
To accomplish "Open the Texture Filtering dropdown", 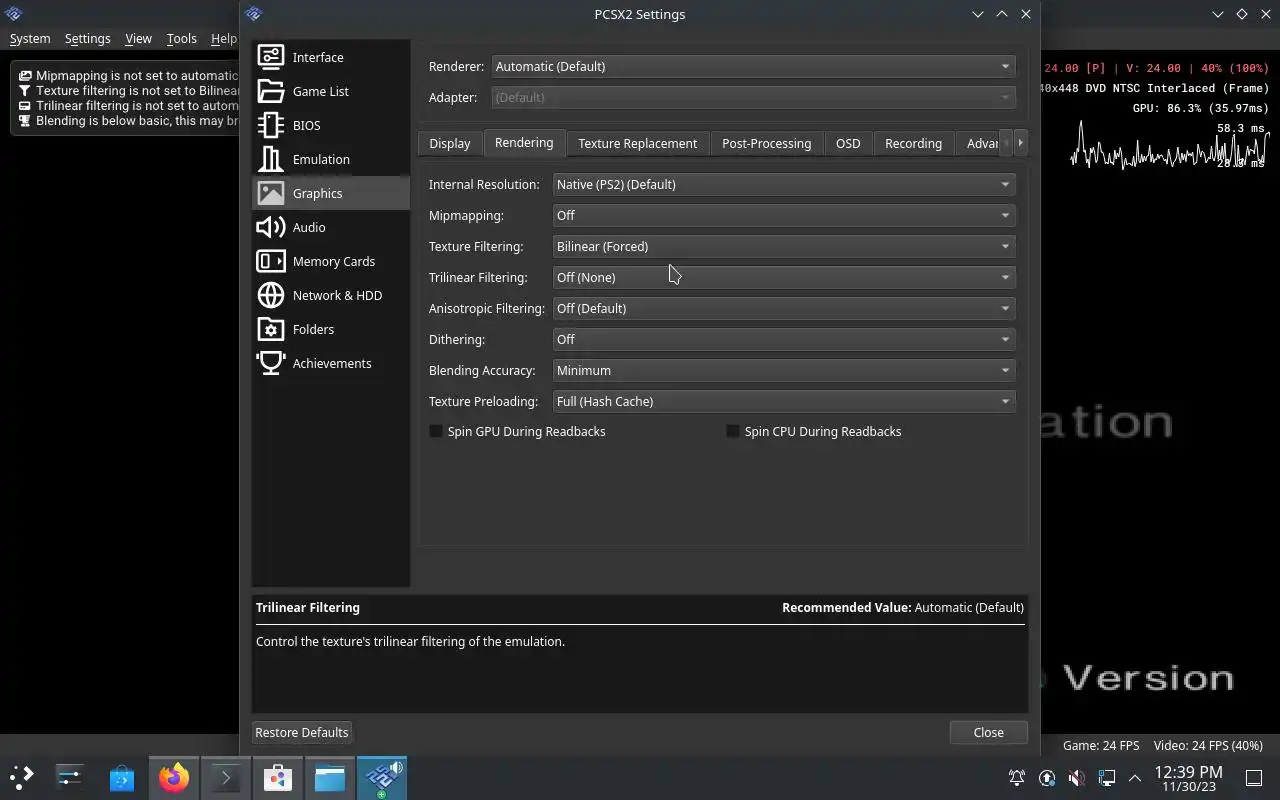I will (784, 246).
